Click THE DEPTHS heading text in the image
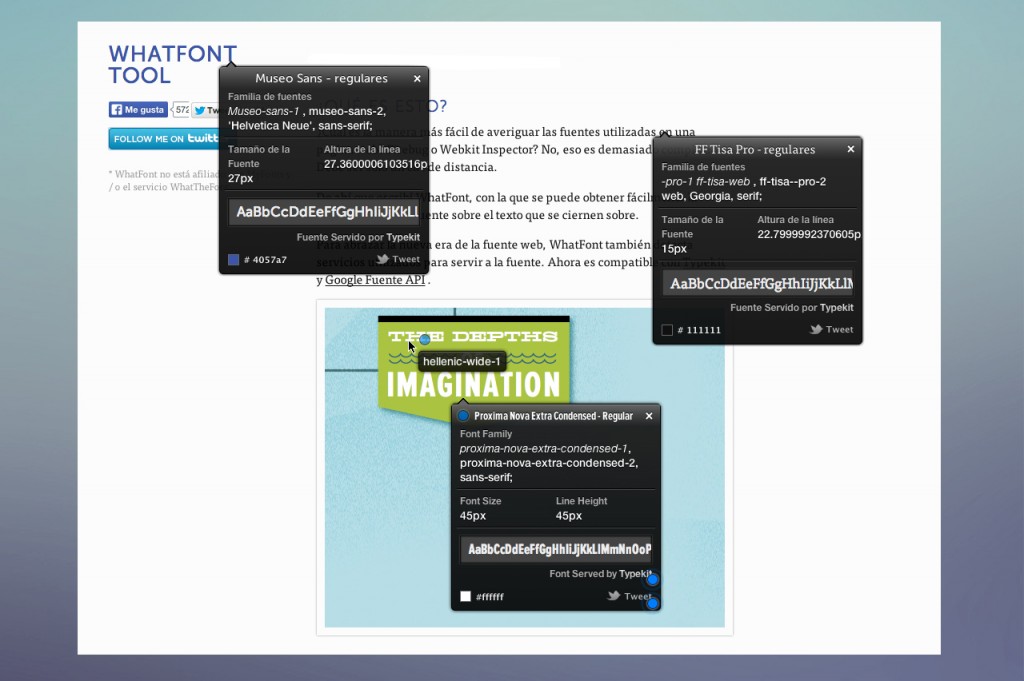This screenshot has height=681, width=1024. 473,337
